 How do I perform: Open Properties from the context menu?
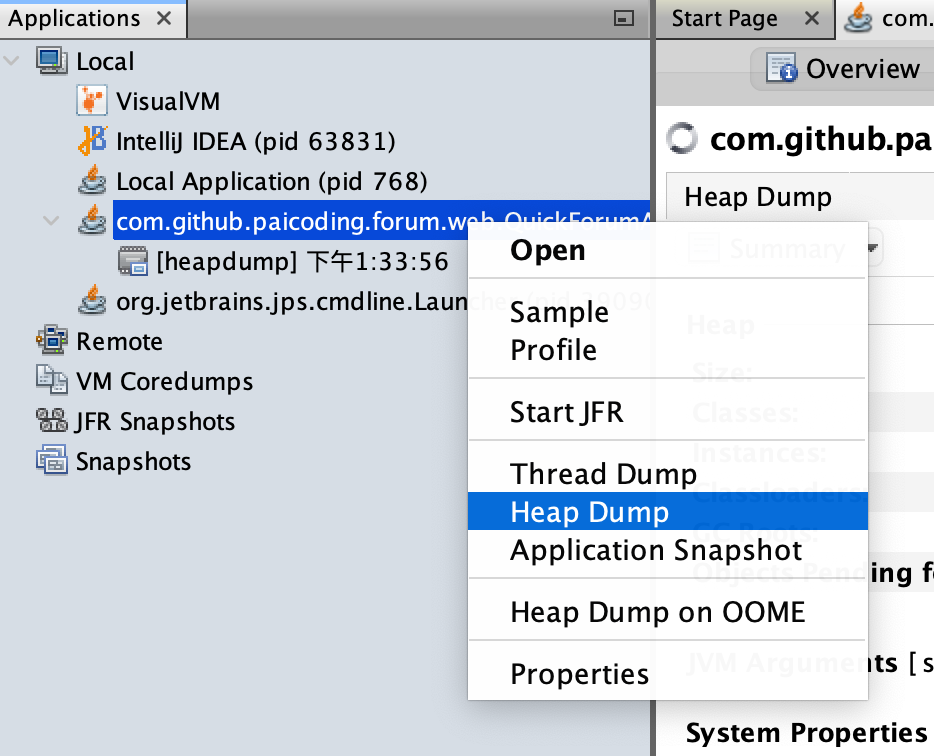click(579, 674)
